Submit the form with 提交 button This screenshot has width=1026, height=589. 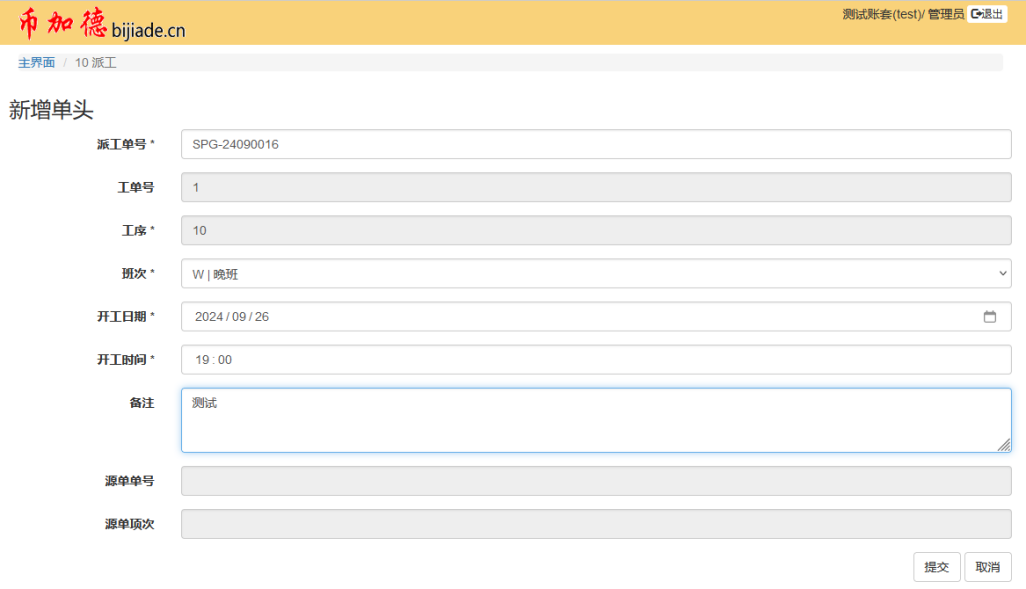coord(936,567)
